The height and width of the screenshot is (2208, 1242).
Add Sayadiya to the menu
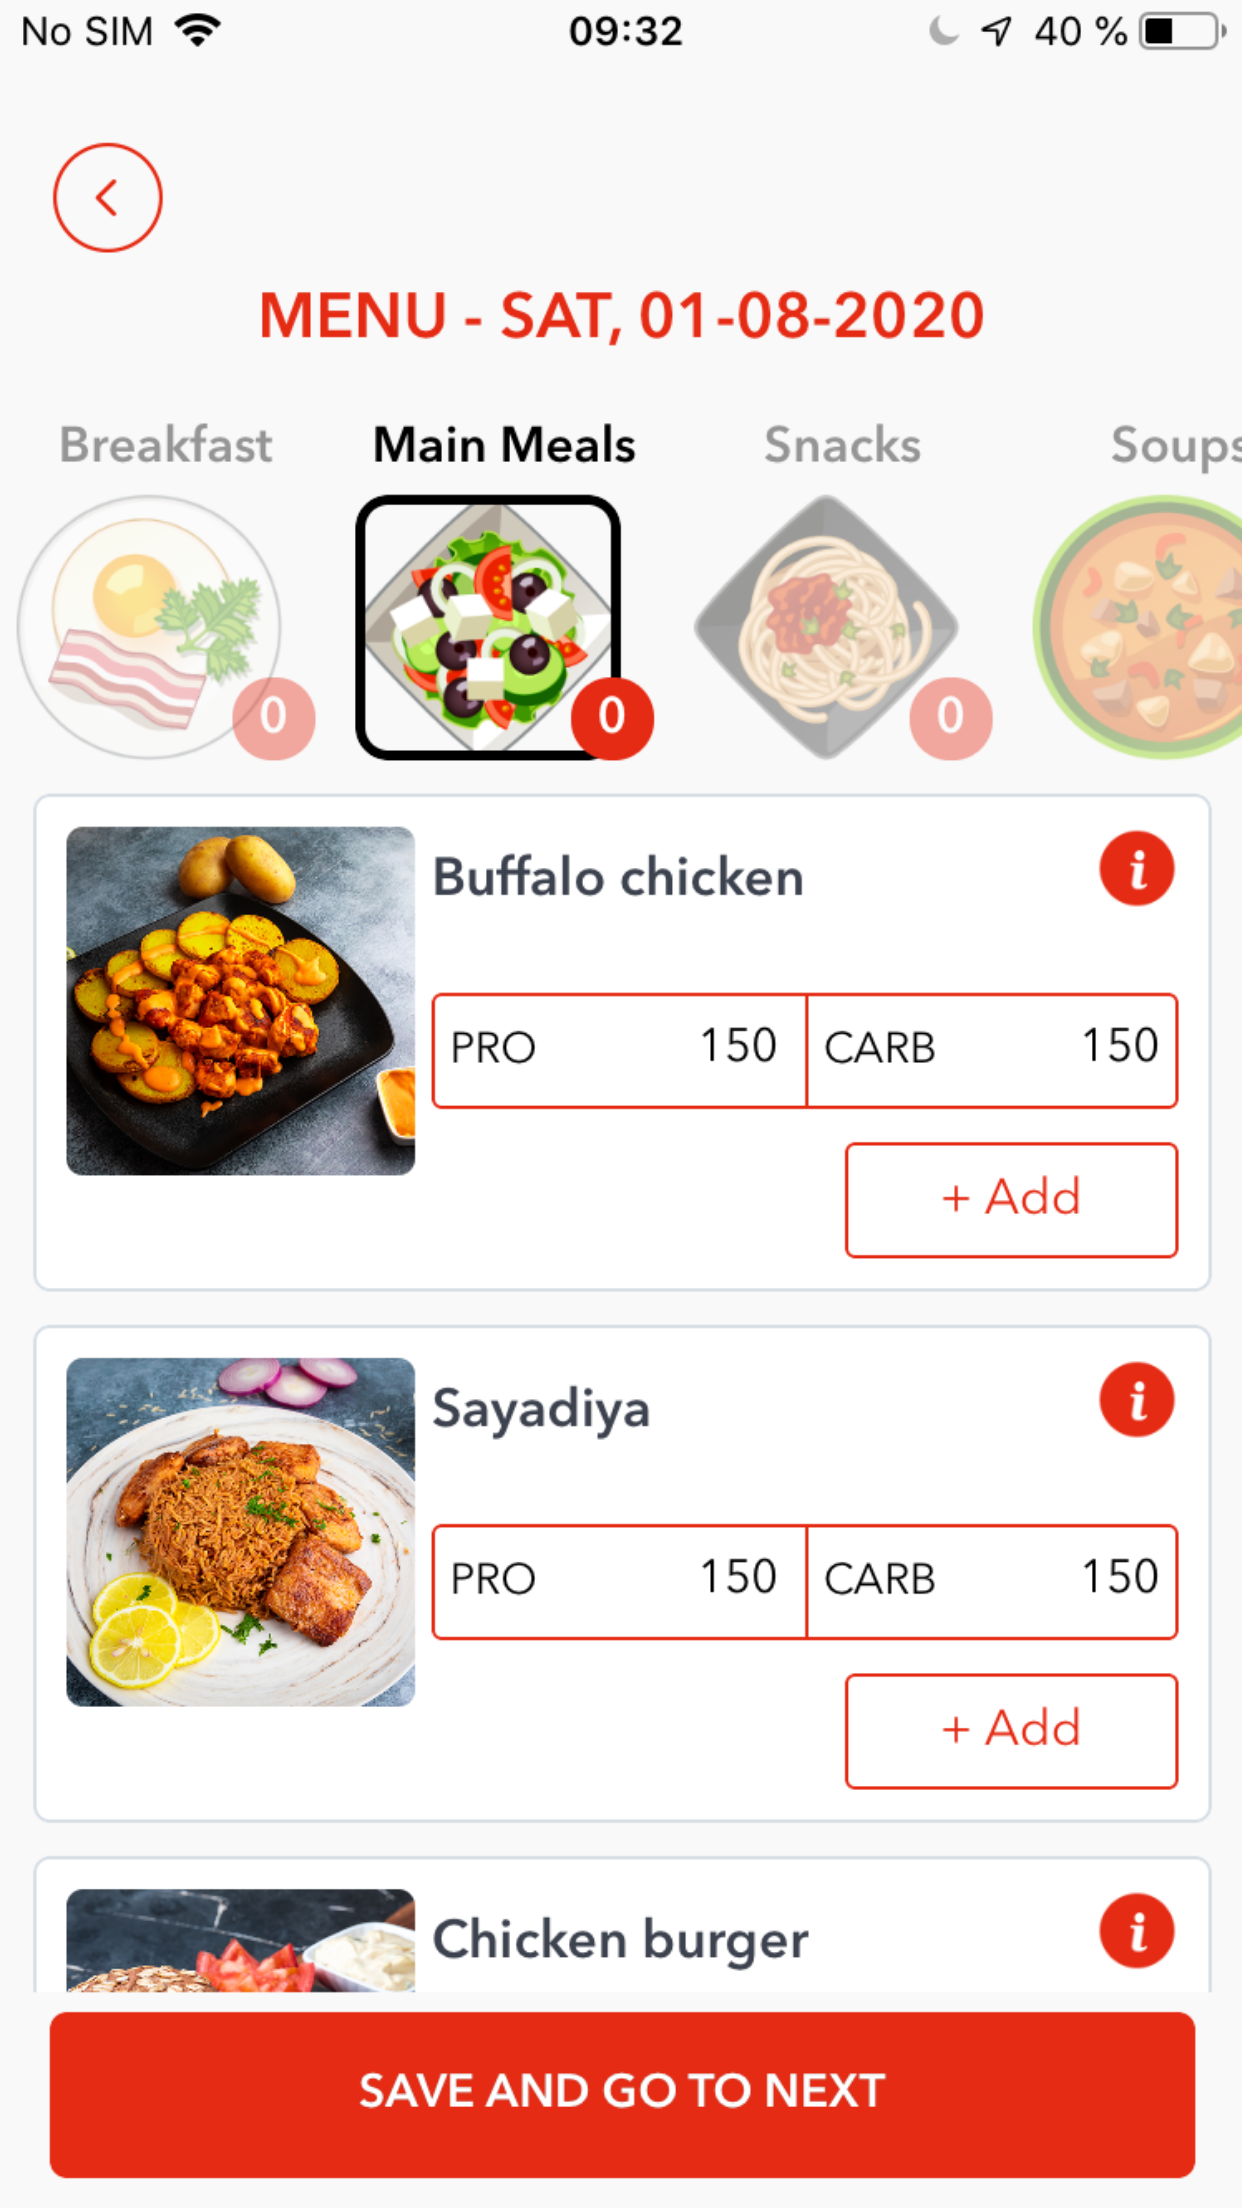[1011, 1730]
